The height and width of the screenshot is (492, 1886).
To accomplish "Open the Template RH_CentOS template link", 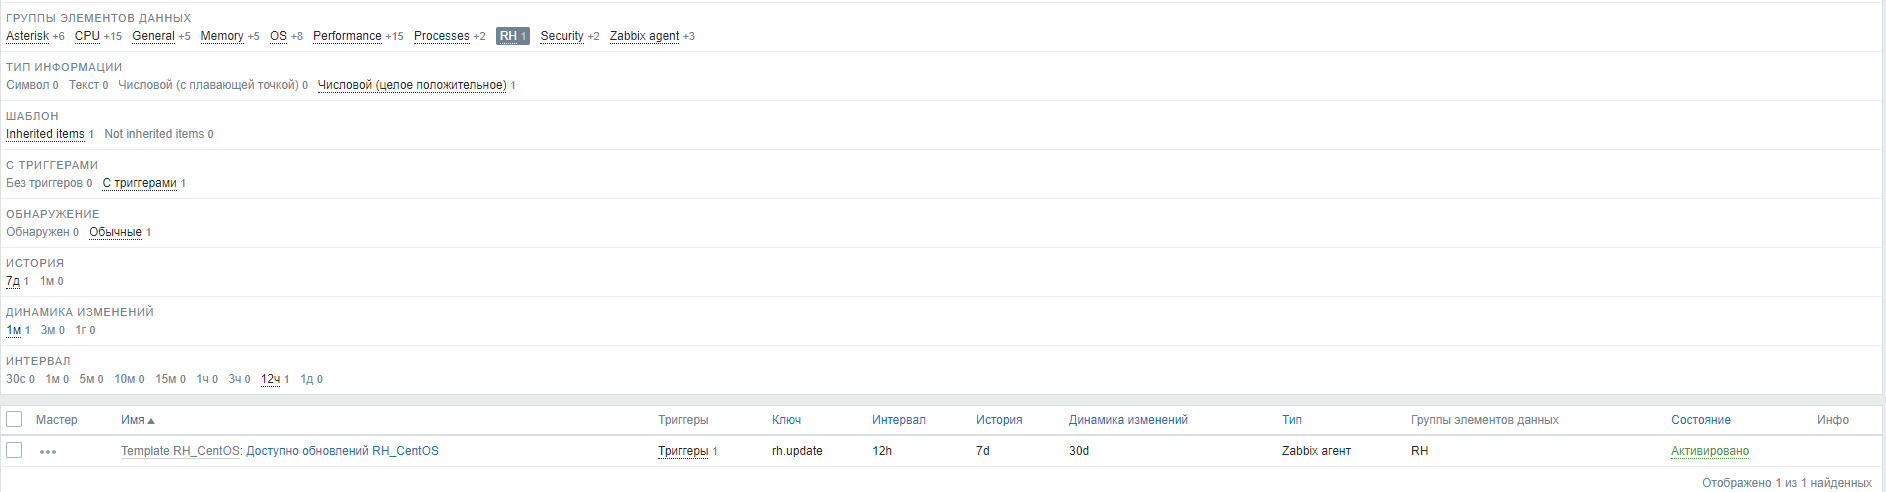I will [180, 451].
